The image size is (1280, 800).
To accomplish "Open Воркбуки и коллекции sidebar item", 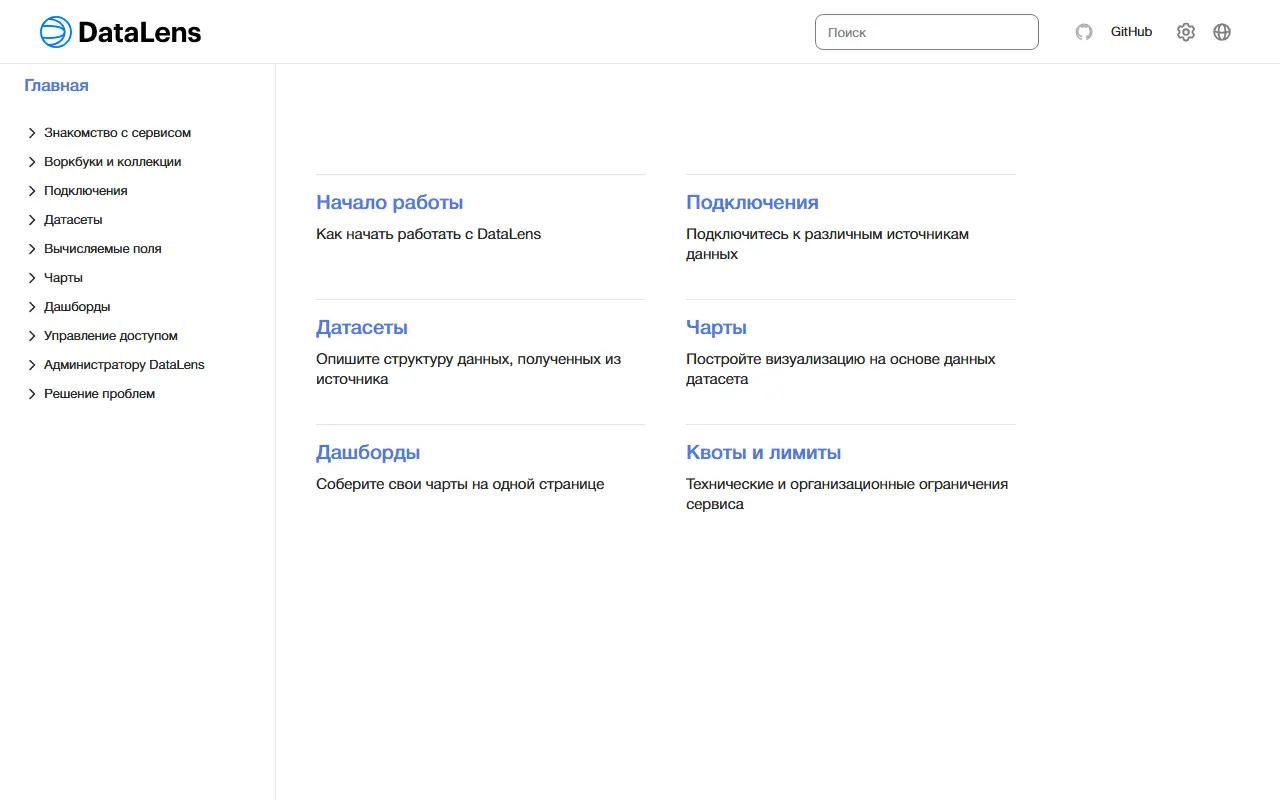I will 112,162.
